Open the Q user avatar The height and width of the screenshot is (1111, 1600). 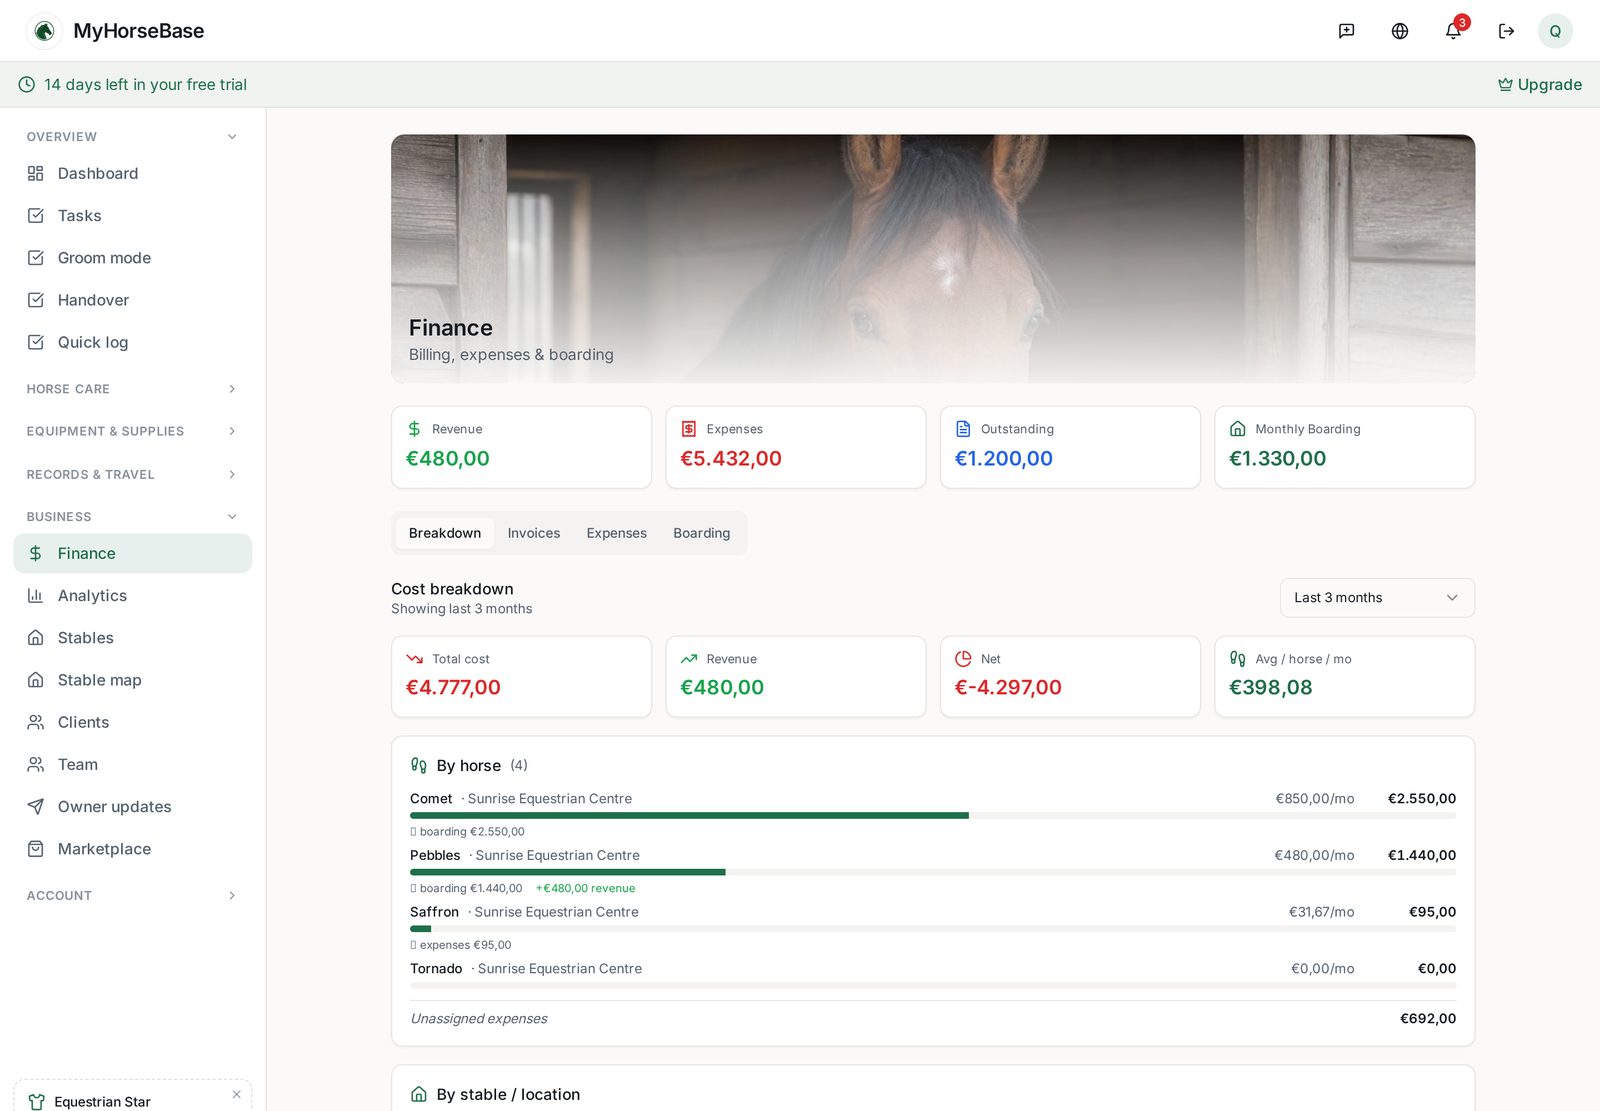click(1555, 31)
